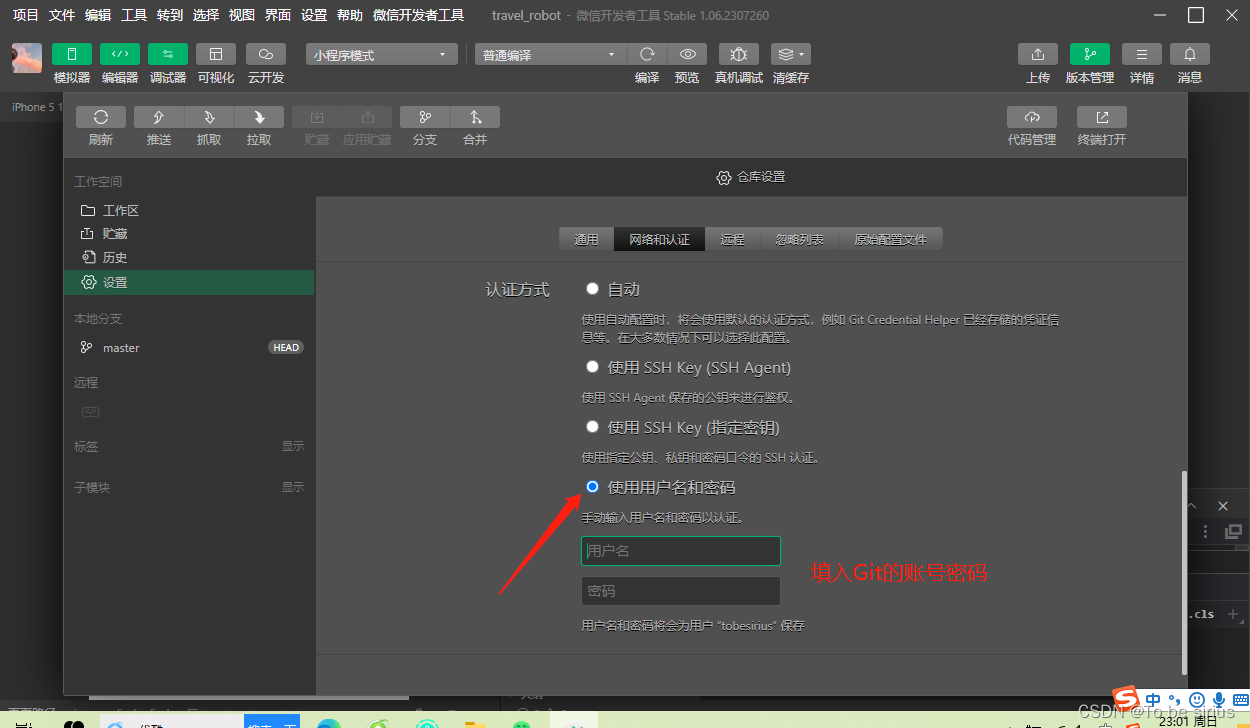Click 显示 next to 标签
The width and height of the screenshot is (1250, 728).
(x=293, y=446)
